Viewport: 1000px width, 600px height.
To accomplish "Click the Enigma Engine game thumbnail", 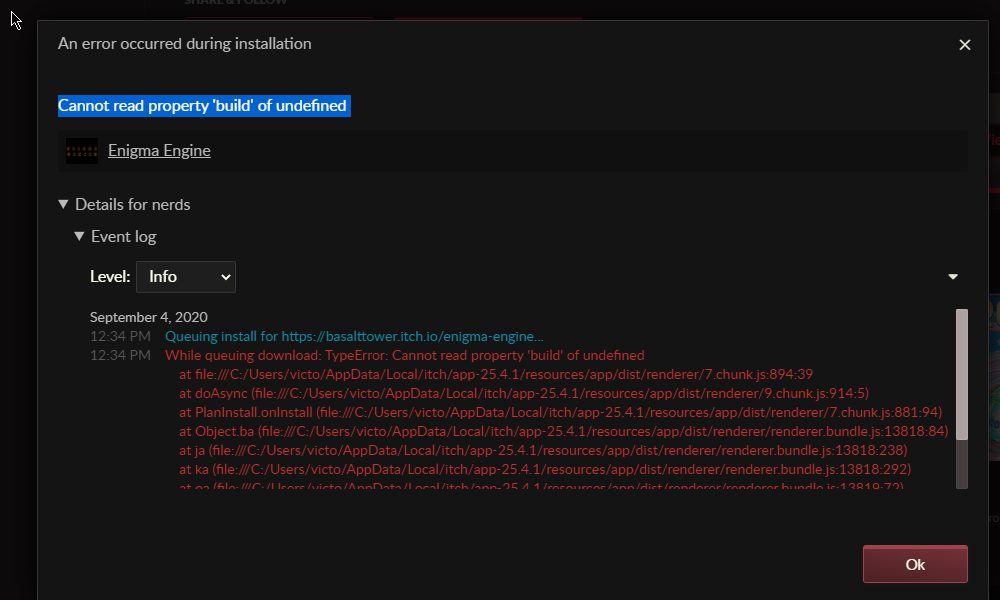I will [82, 151].
